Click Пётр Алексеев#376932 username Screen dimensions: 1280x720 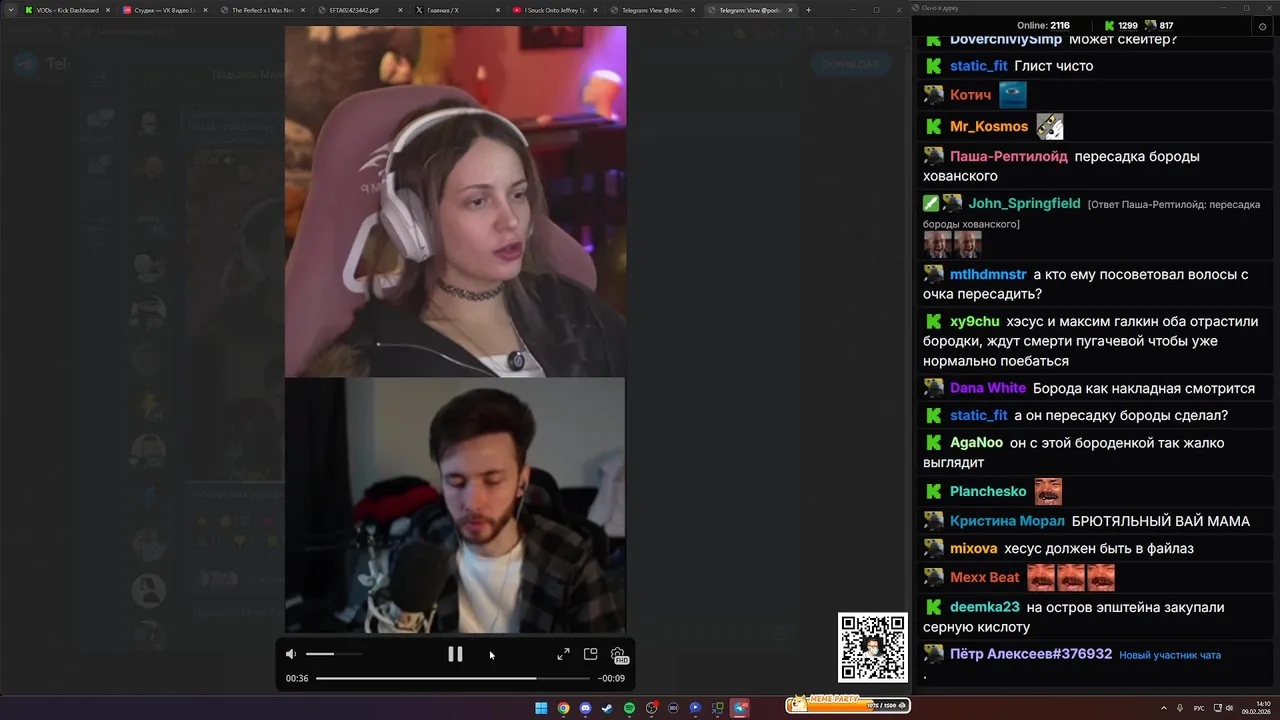[x=1031, y=654]
